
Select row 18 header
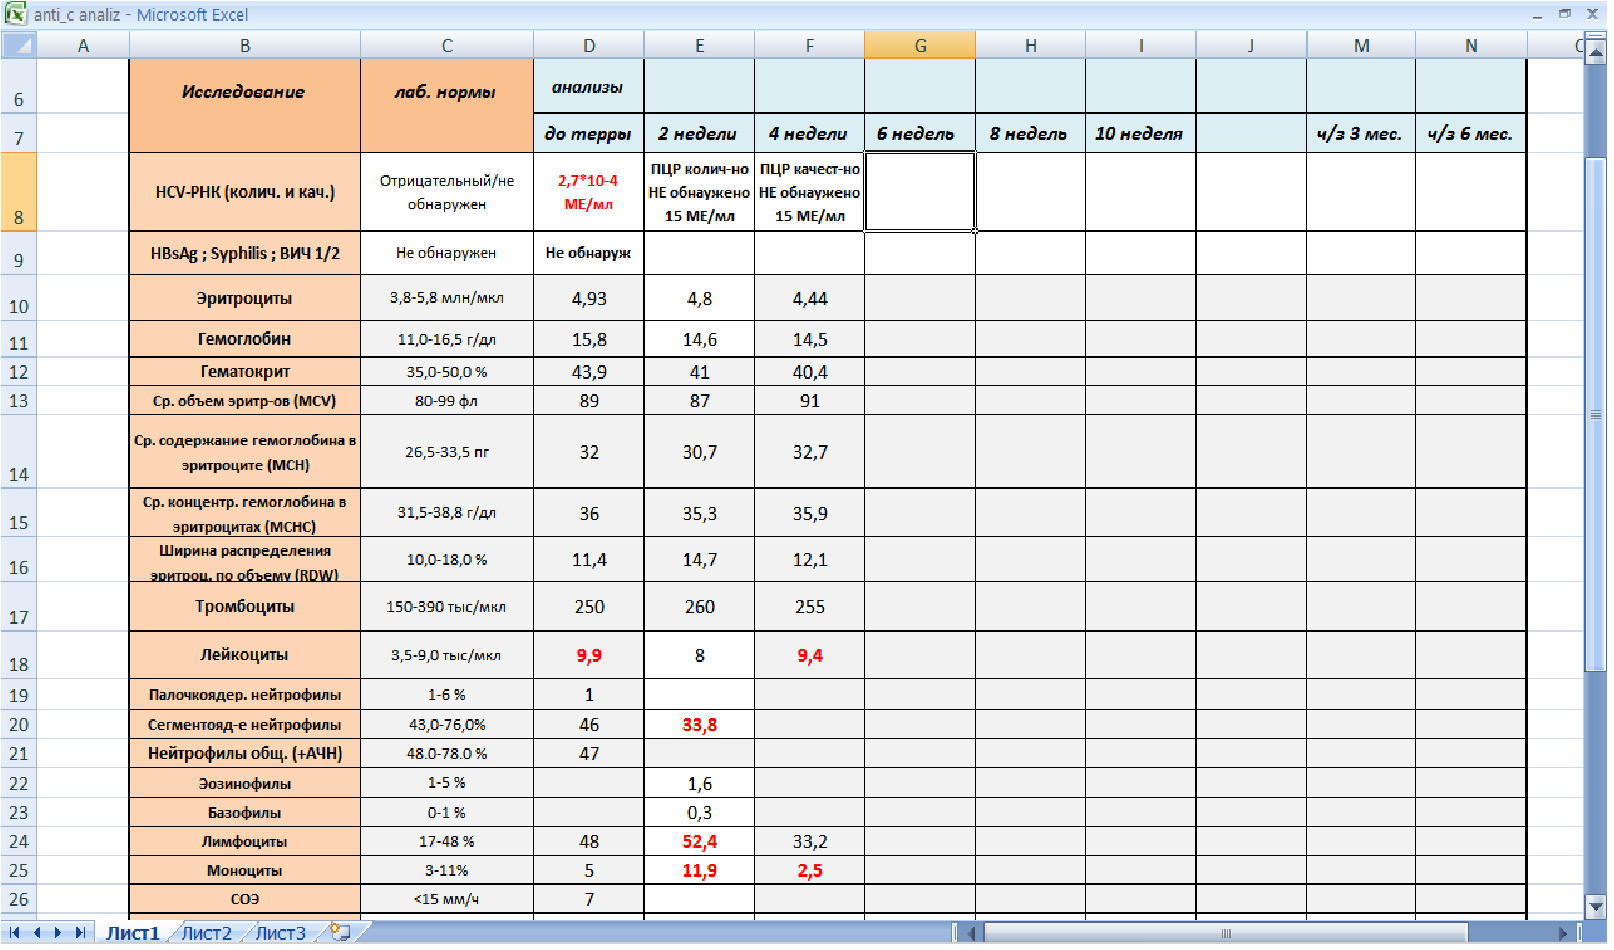point(19,656)
